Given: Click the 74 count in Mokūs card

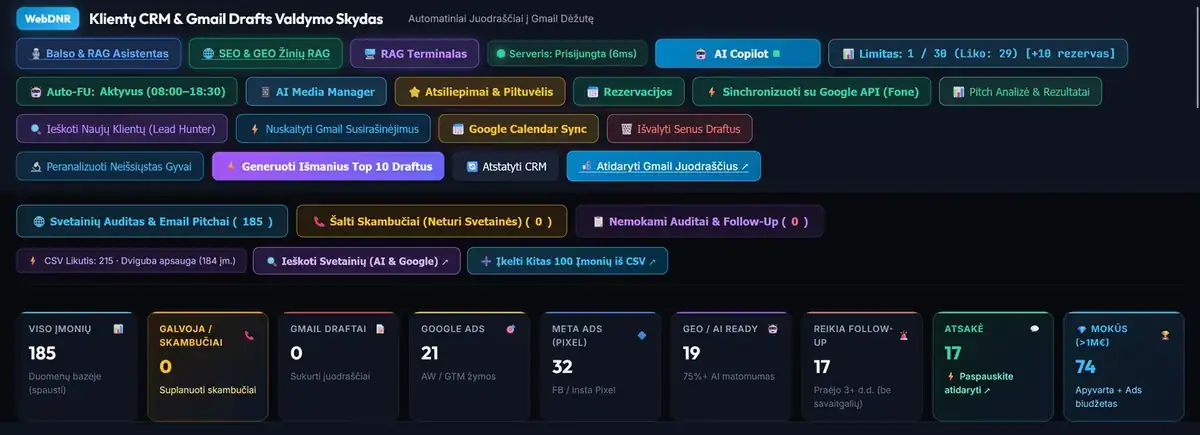Looking at the screenshot, I should 1085,367.
